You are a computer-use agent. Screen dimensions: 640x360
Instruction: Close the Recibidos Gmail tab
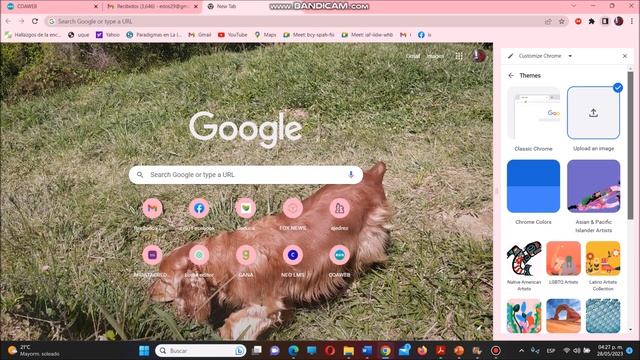pos(196,7)
